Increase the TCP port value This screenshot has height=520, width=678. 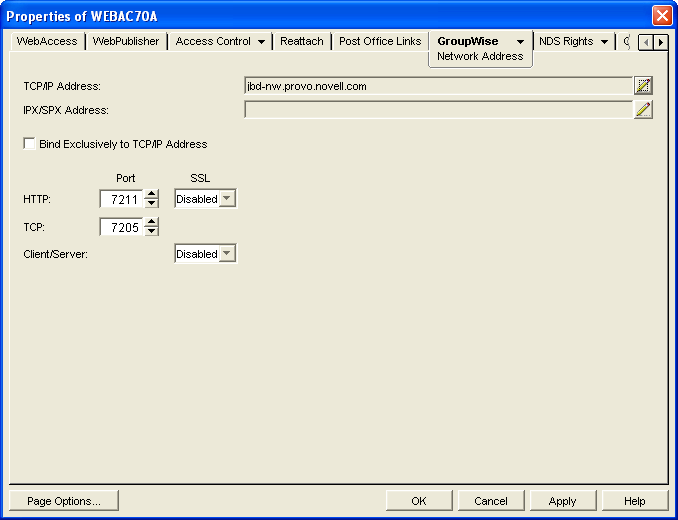pos(151,222)
